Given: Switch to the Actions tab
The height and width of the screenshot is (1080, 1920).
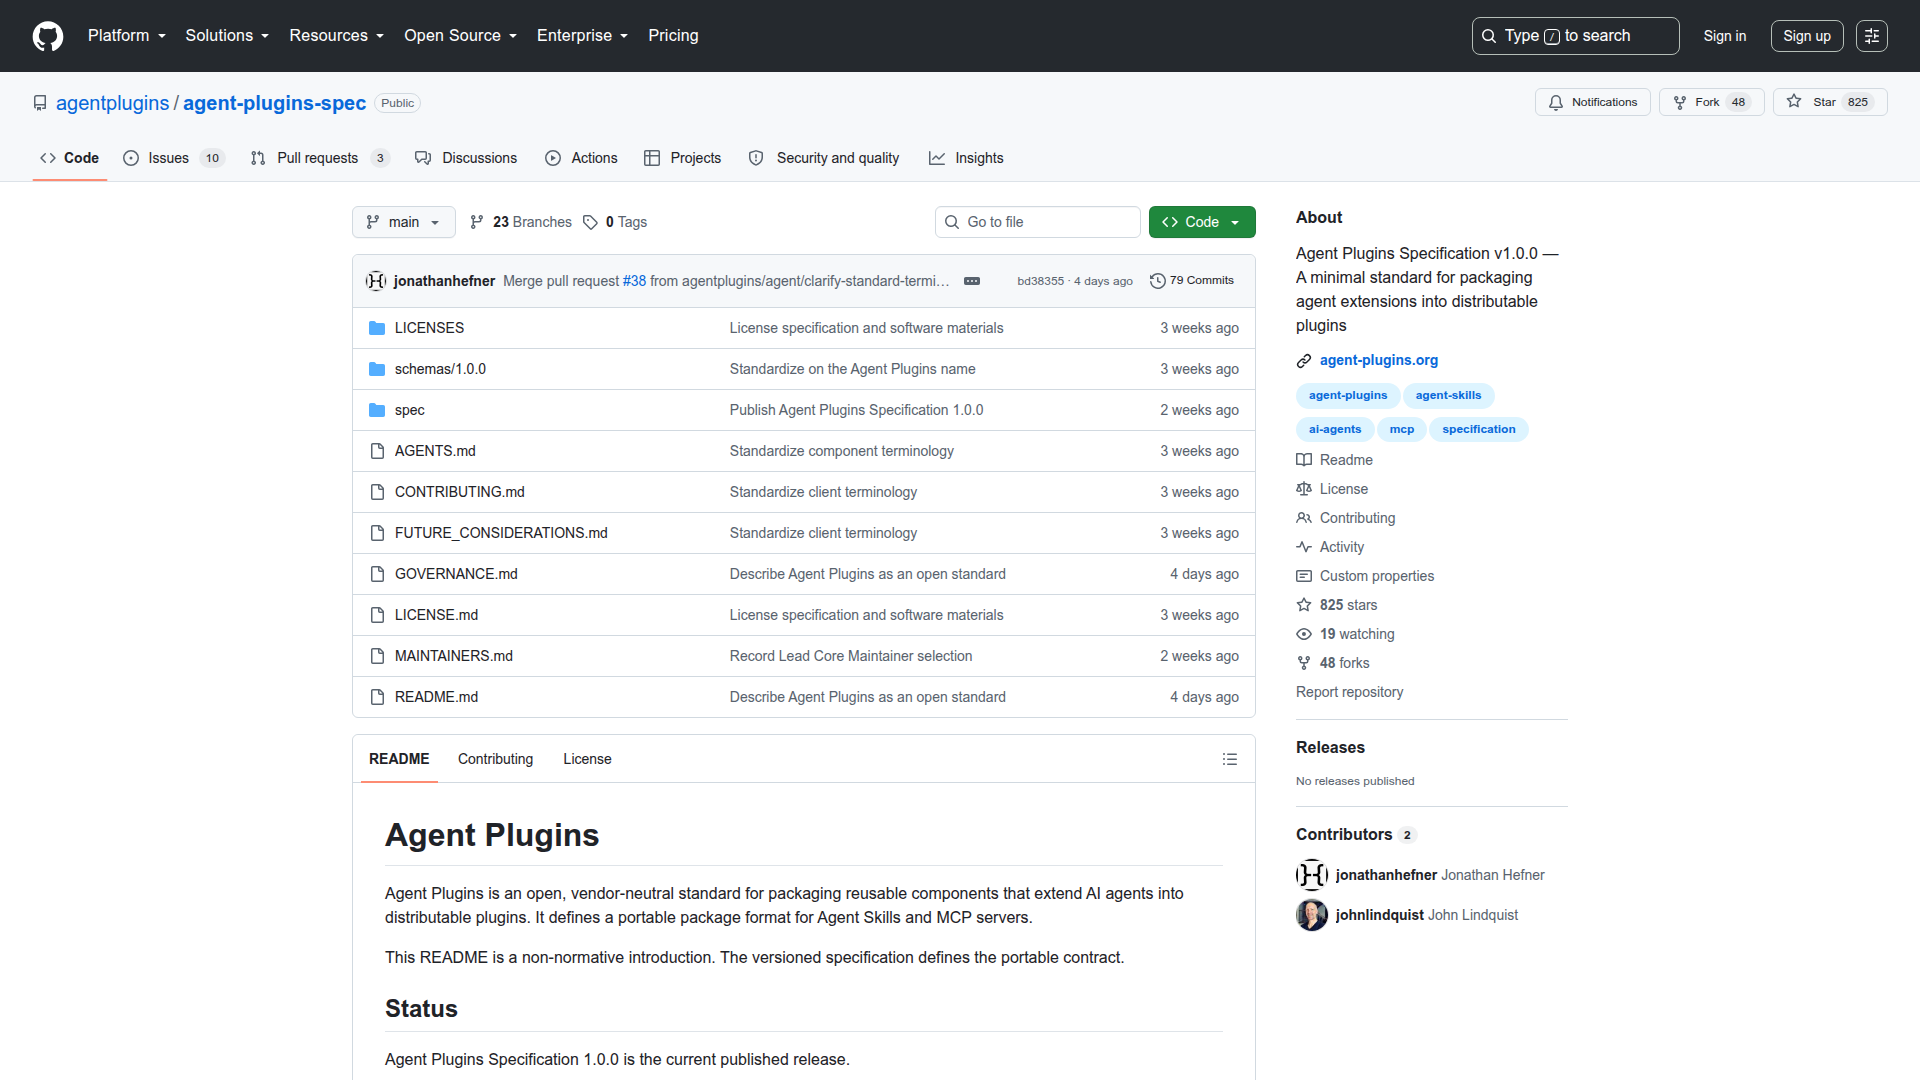Looking at the screenshot, I should click(581, 158).
